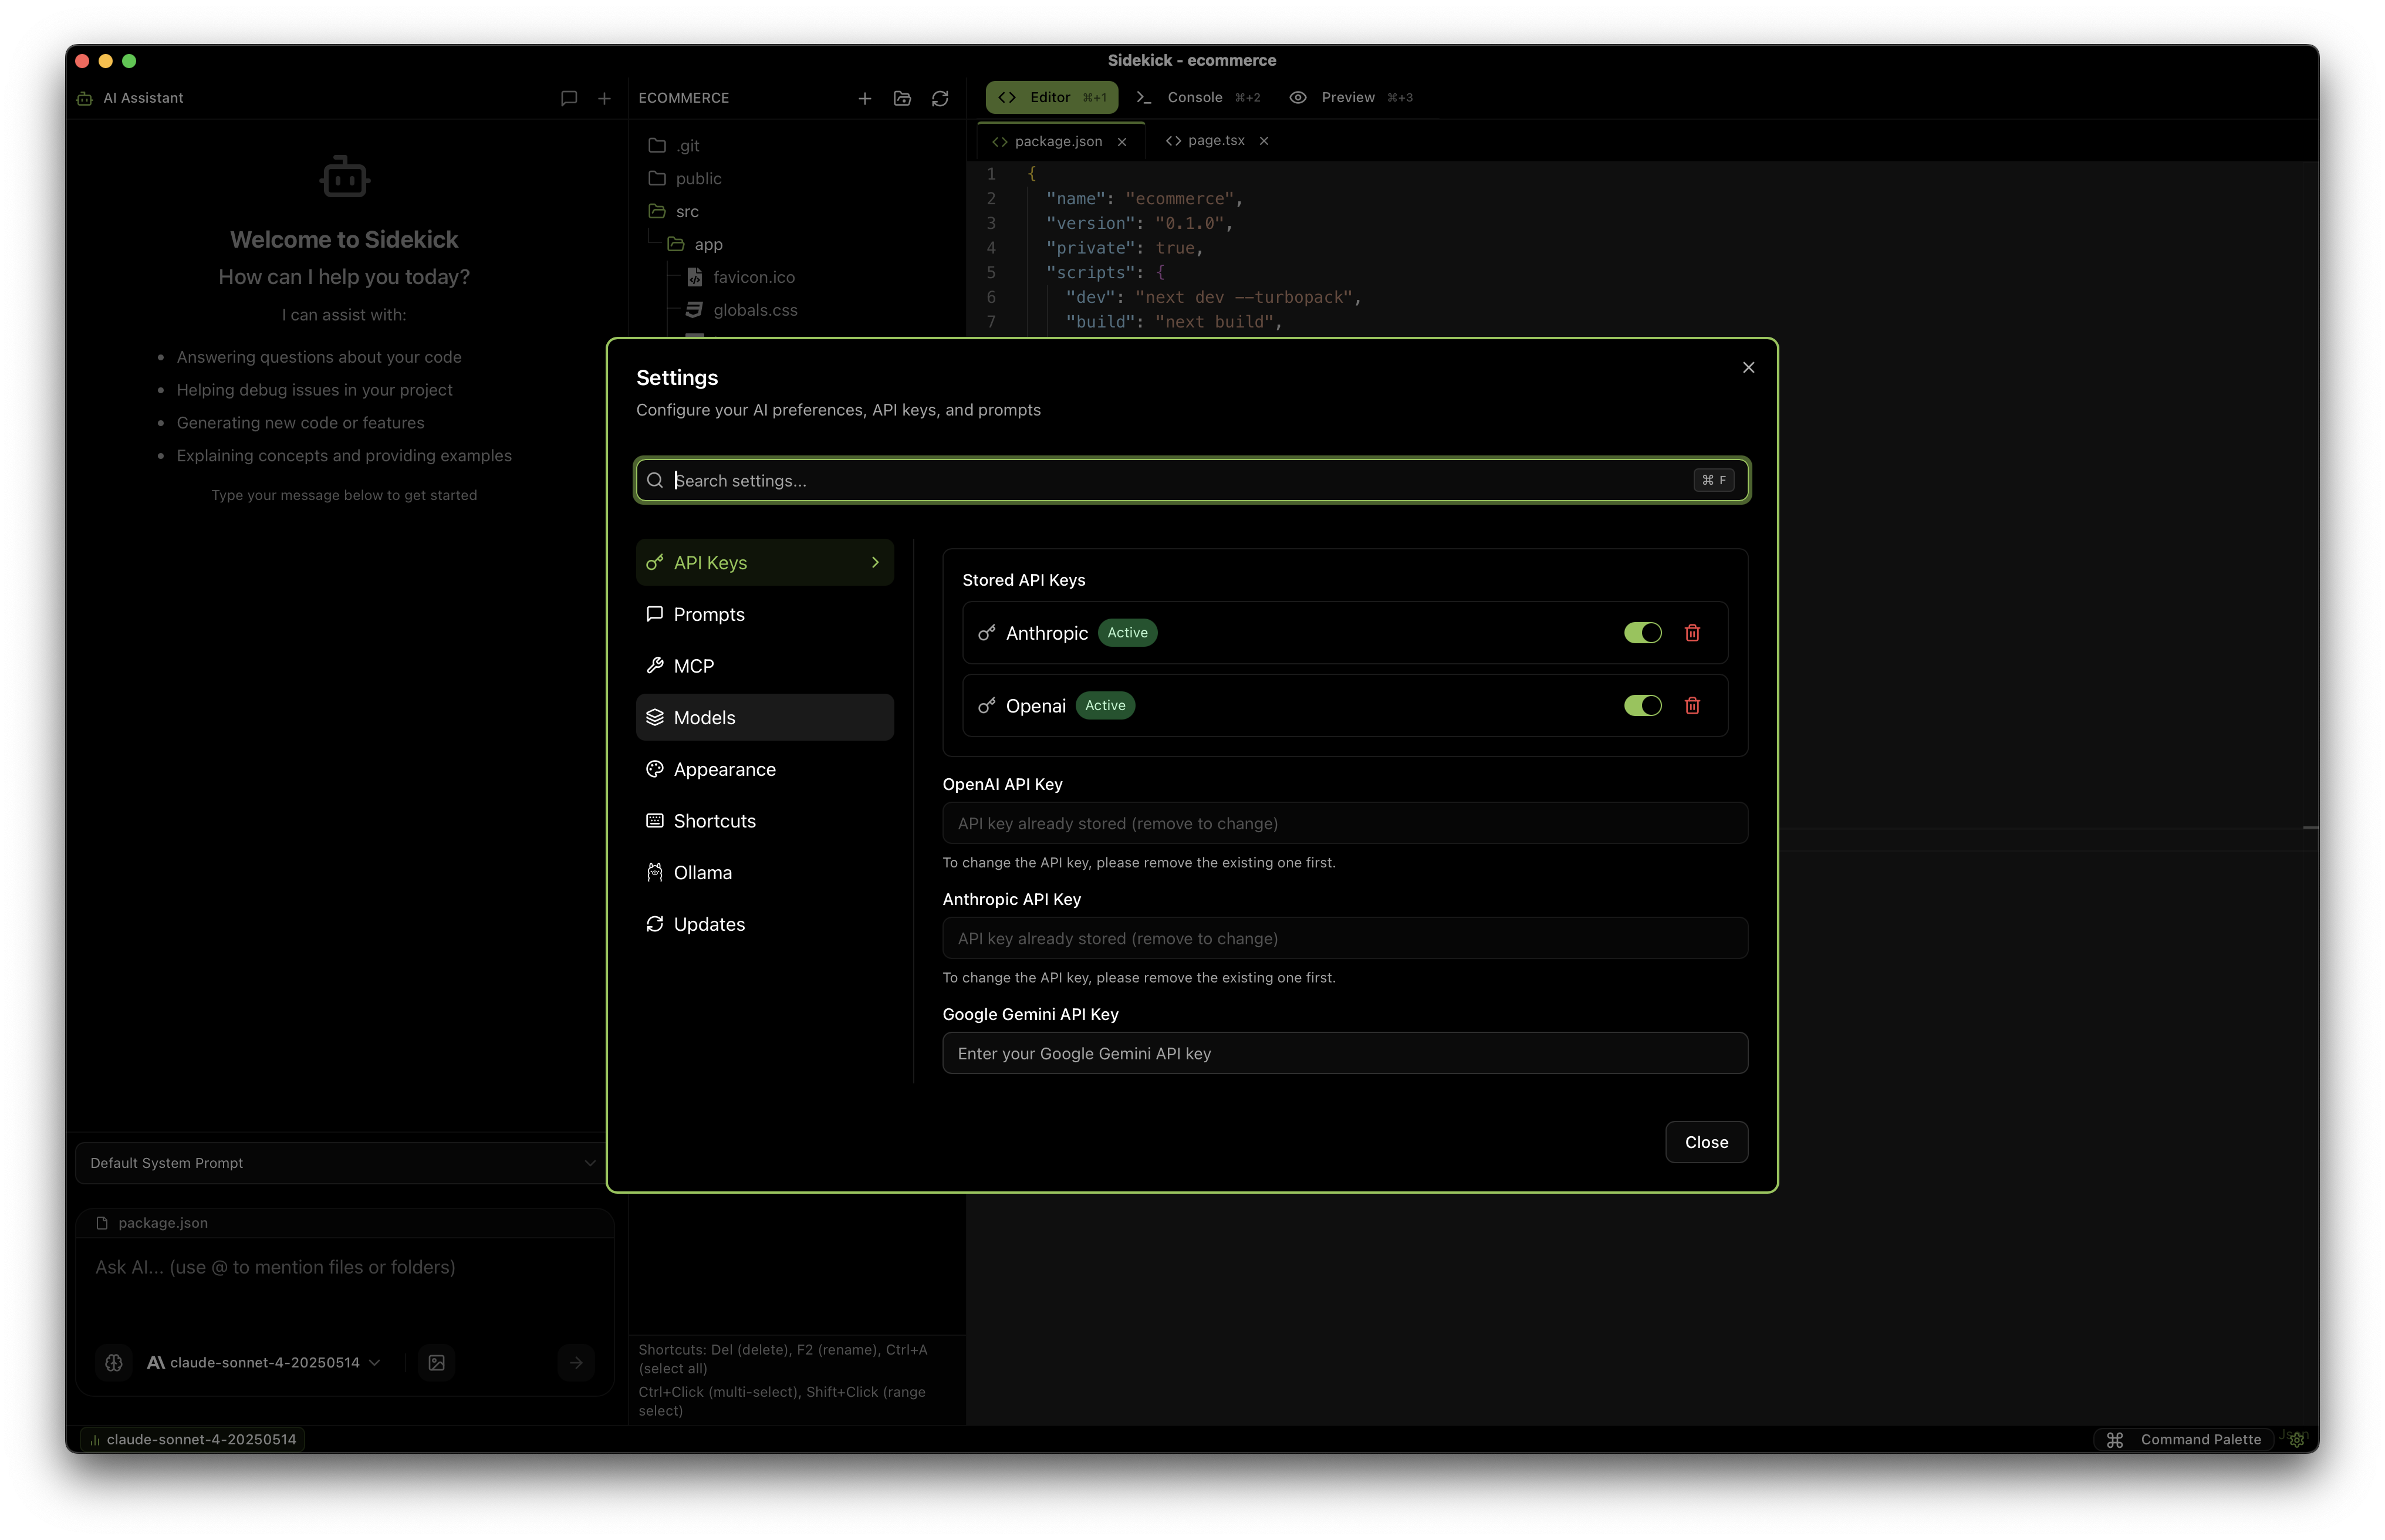Focus the Google Gemini API key field
Viewport: 2385px width, 1540px height.
click(1344, 1053)
